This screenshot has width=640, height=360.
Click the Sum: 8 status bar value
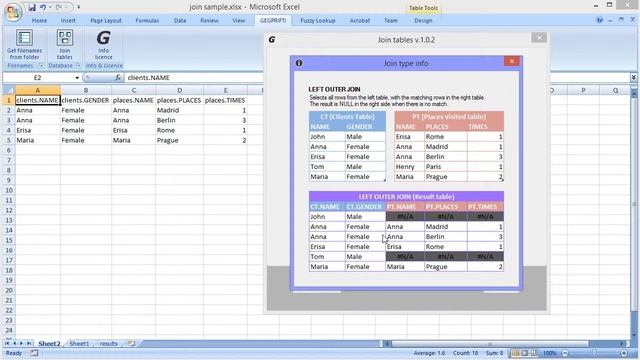click(494, 353)
